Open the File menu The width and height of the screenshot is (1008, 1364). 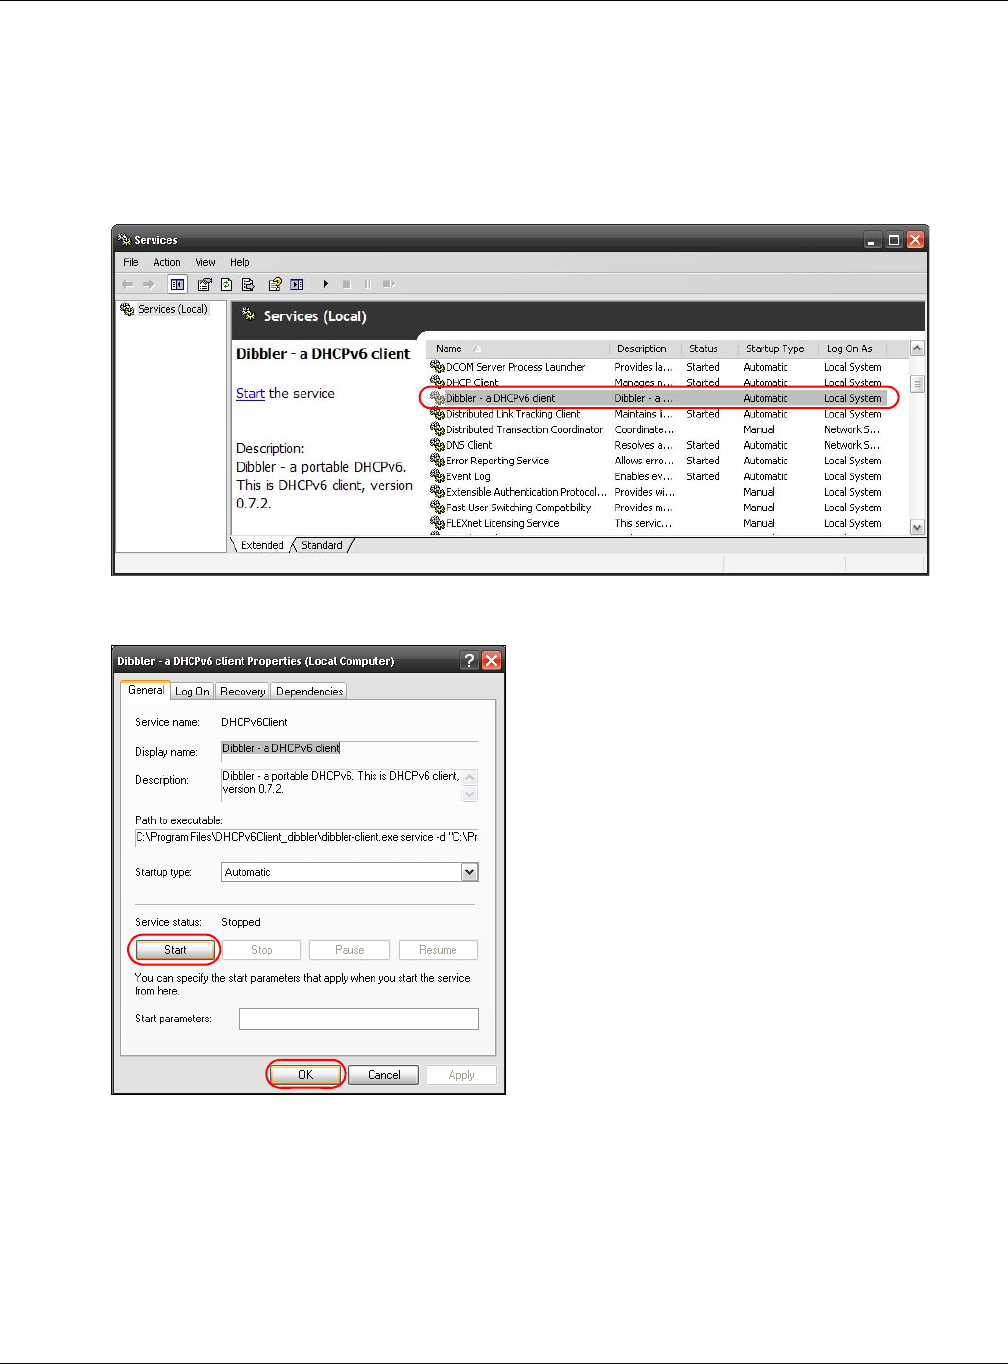click(x=131, y=262)
